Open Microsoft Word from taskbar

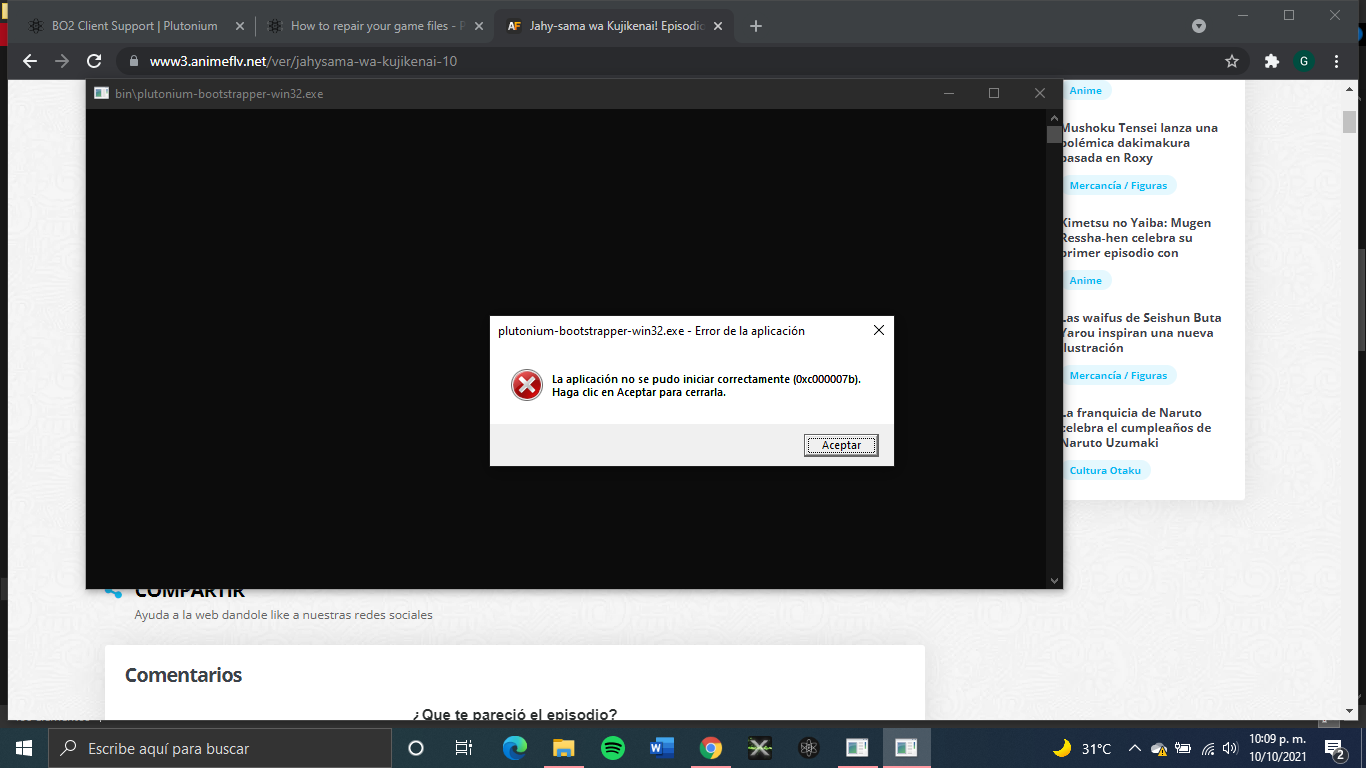click(662, 748)
